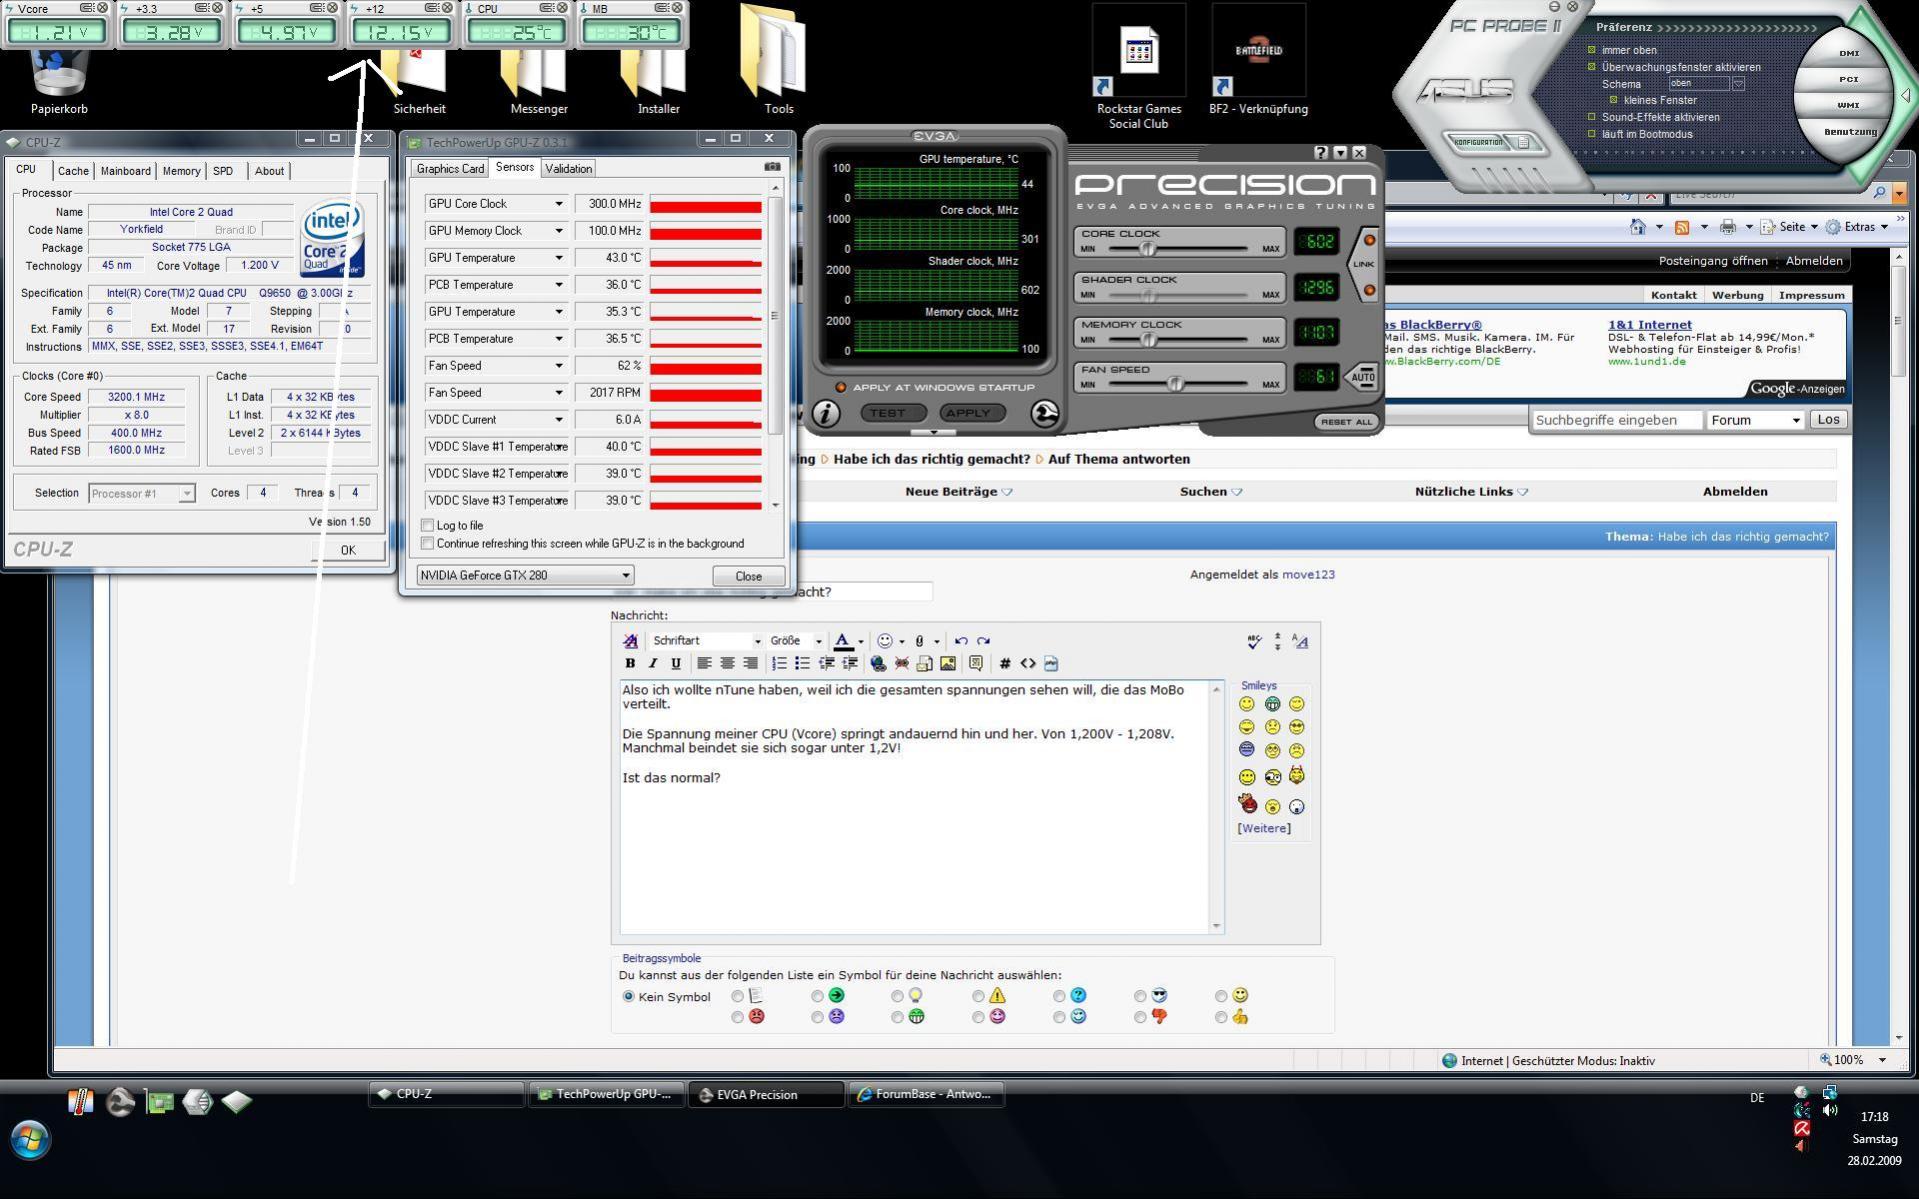Apply italic formatting in the forum editor
This screenshot has height=1199, width=1919.
tap(653, 663)
